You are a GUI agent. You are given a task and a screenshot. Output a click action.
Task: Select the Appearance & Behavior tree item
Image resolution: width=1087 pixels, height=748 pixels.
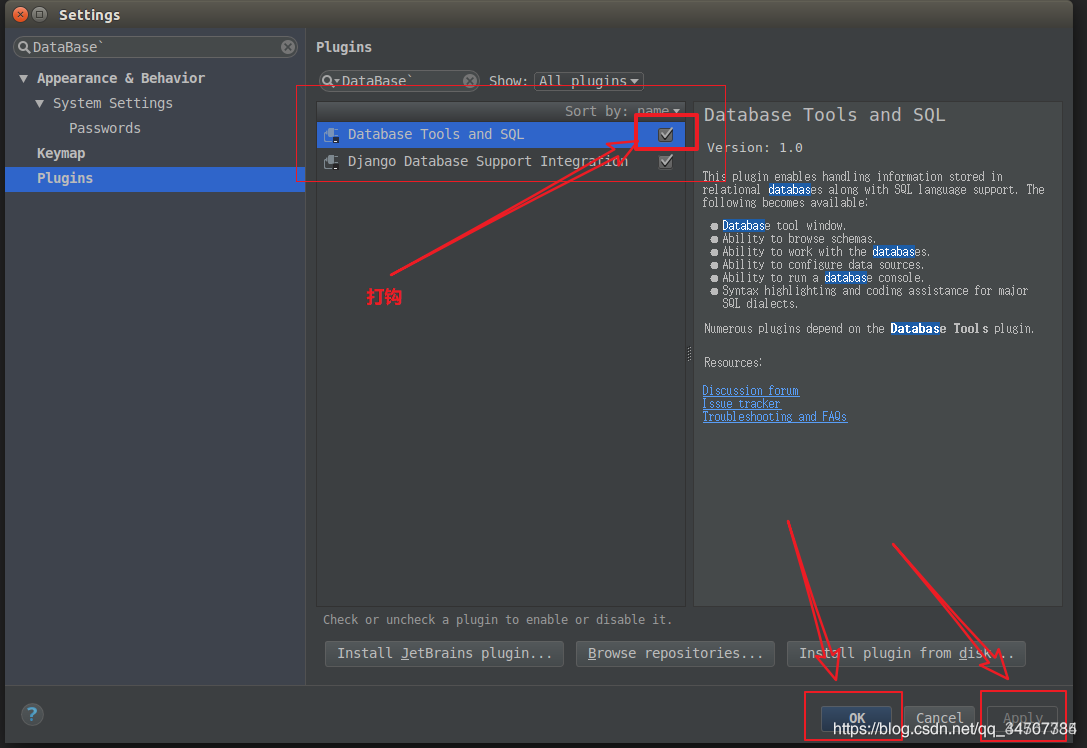(x=121, y=78)
